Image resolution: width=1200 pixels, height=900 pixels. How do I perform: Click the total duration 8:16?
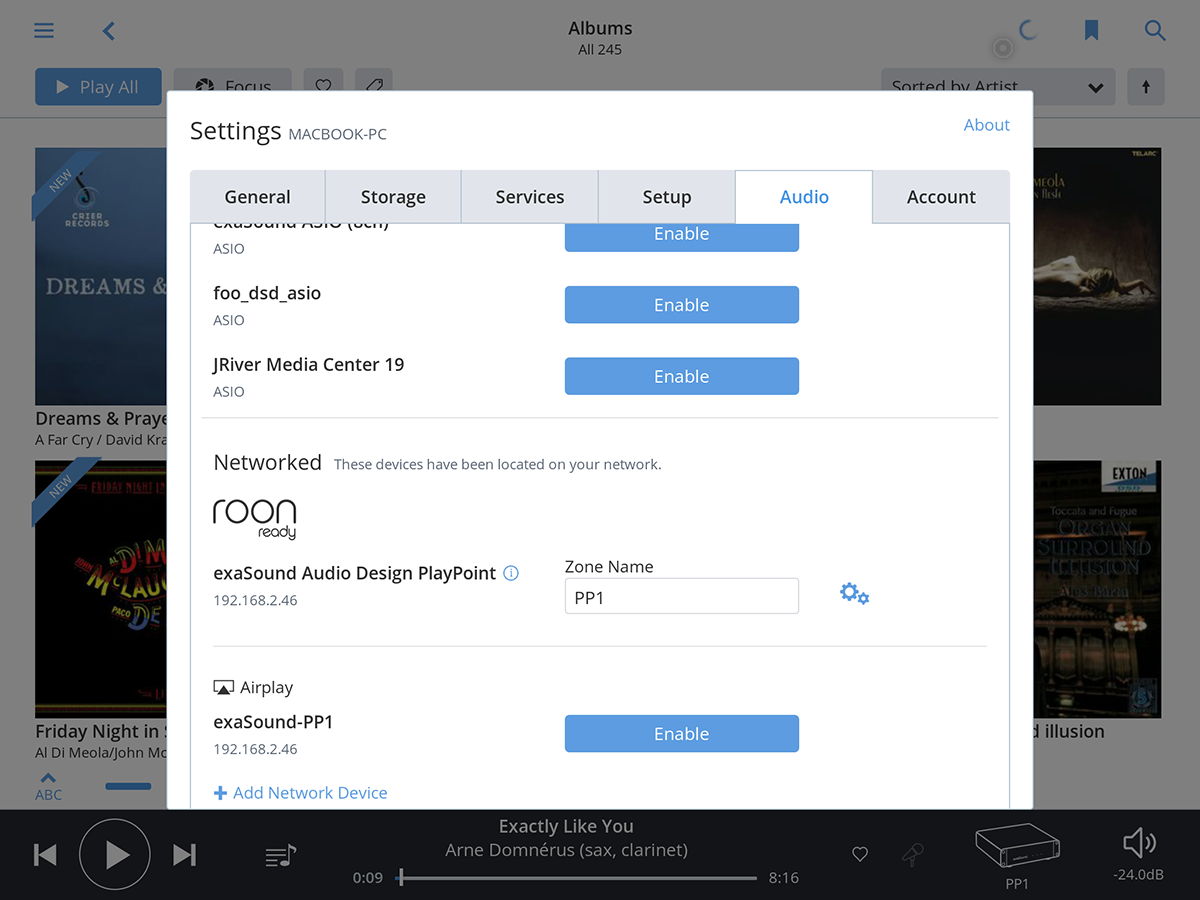click(x=784, y=878)
